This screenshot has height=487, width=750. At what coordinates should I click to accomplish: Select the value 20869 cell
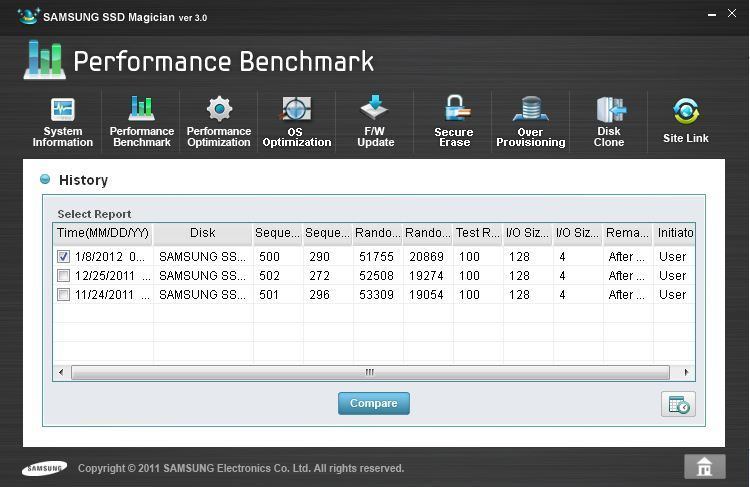[426, 257]
